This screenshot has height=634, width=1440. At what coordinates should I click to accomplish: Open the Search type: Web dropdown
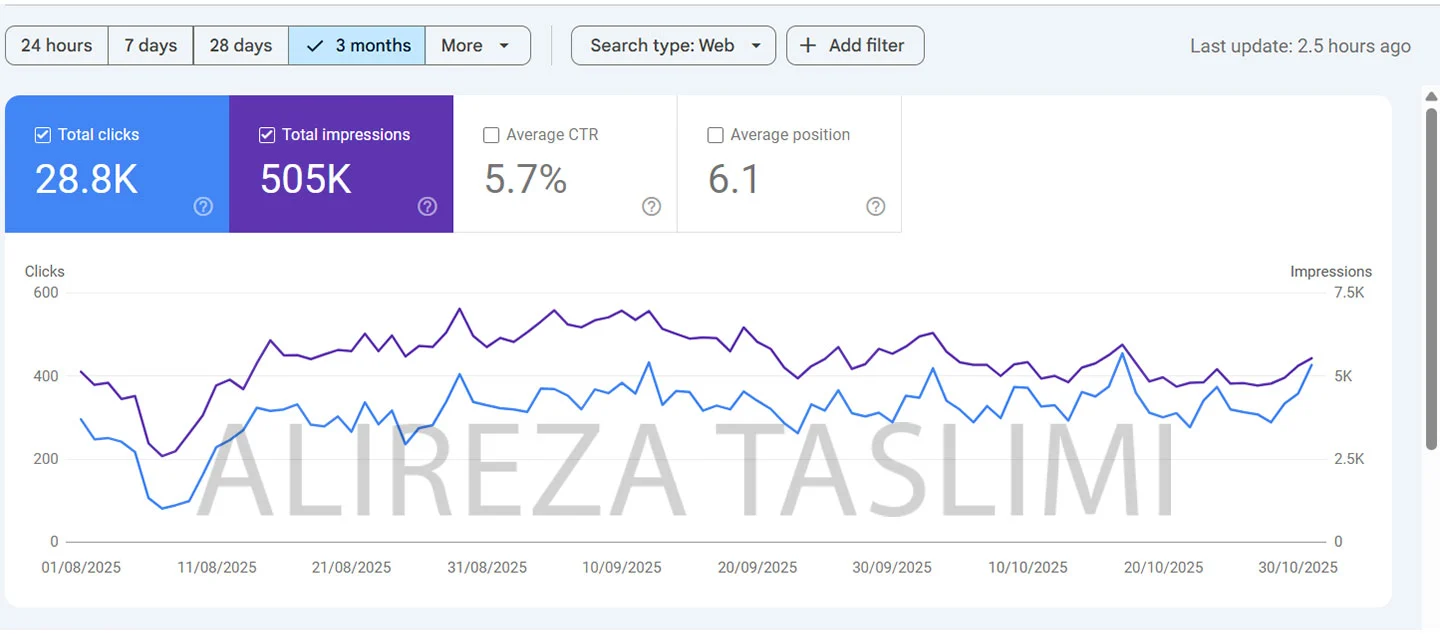pos(673,46)
